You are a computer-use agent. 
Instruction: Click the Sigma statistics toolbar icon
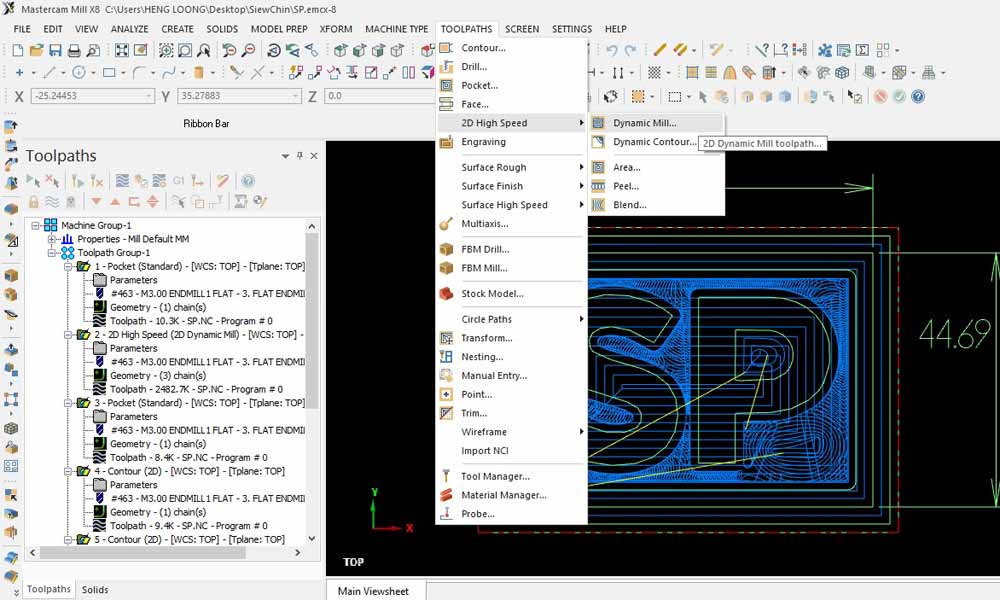[862, 50]
